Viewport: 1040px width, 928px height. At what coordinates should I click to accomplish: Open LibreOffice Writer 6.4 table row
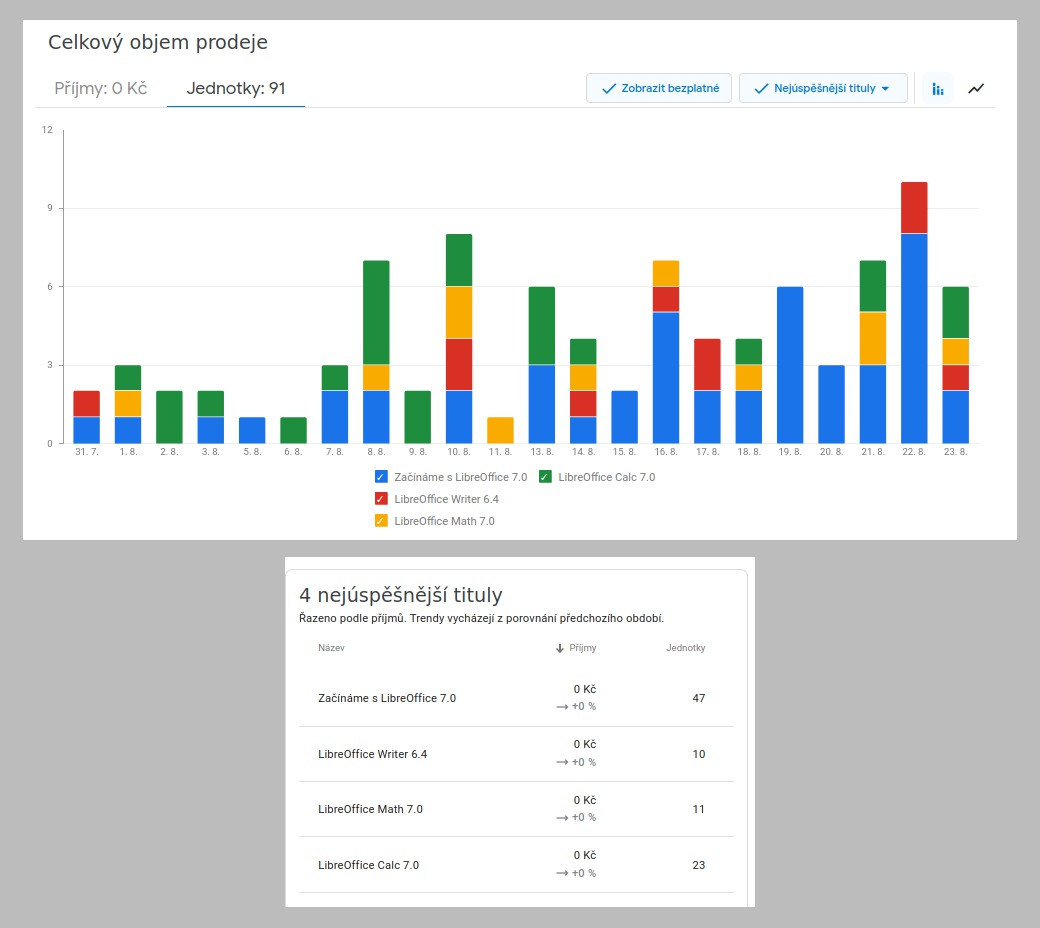516,754
